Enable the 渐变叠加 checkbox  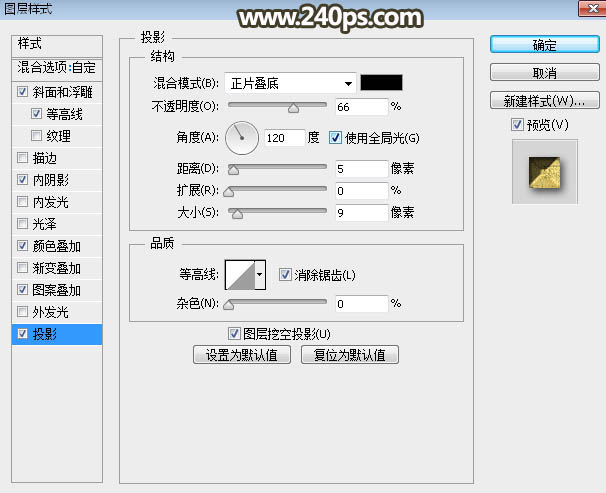pyautogui.click(x=22, y=267)
